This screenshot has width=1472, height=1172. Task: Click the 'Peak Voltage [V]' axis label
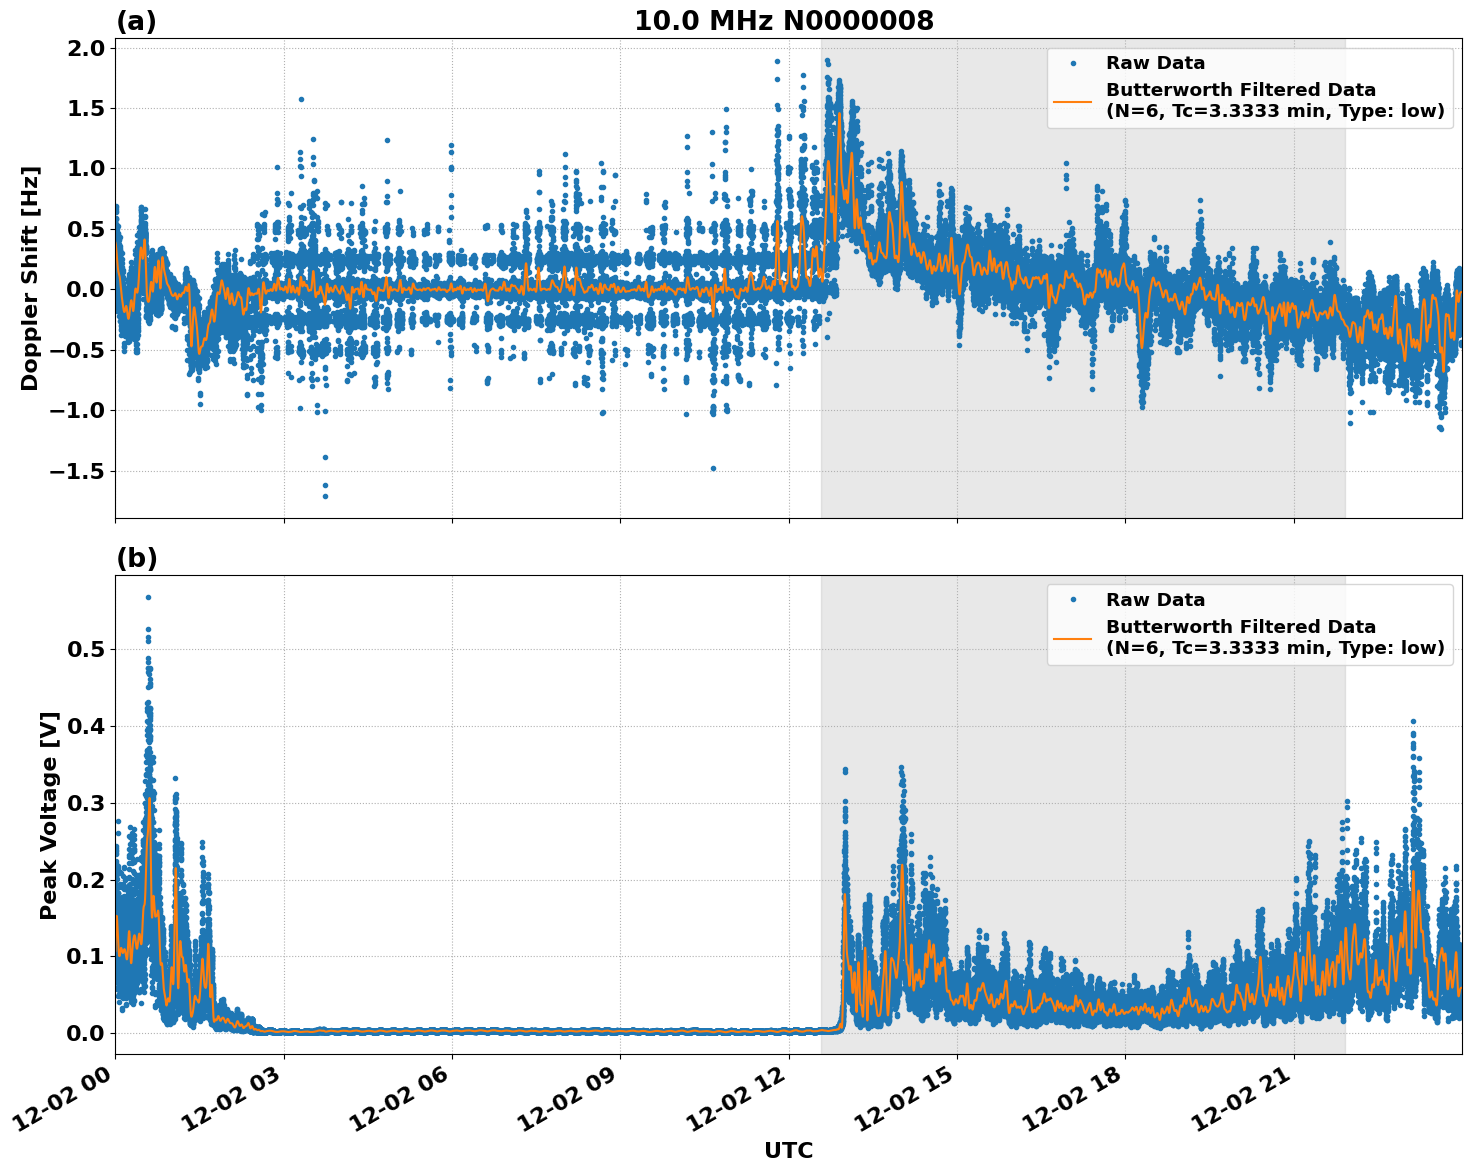(x=49, y=815)
